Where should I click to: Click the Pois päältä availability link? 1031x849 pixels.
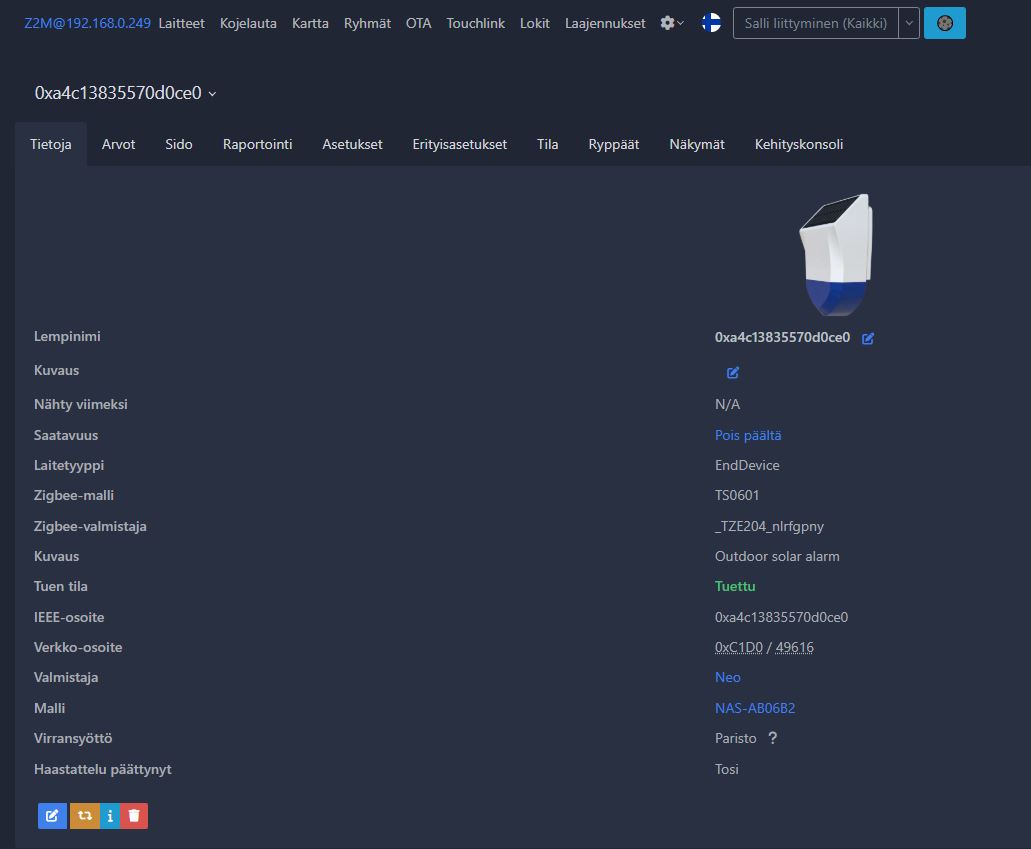point(748,435)
